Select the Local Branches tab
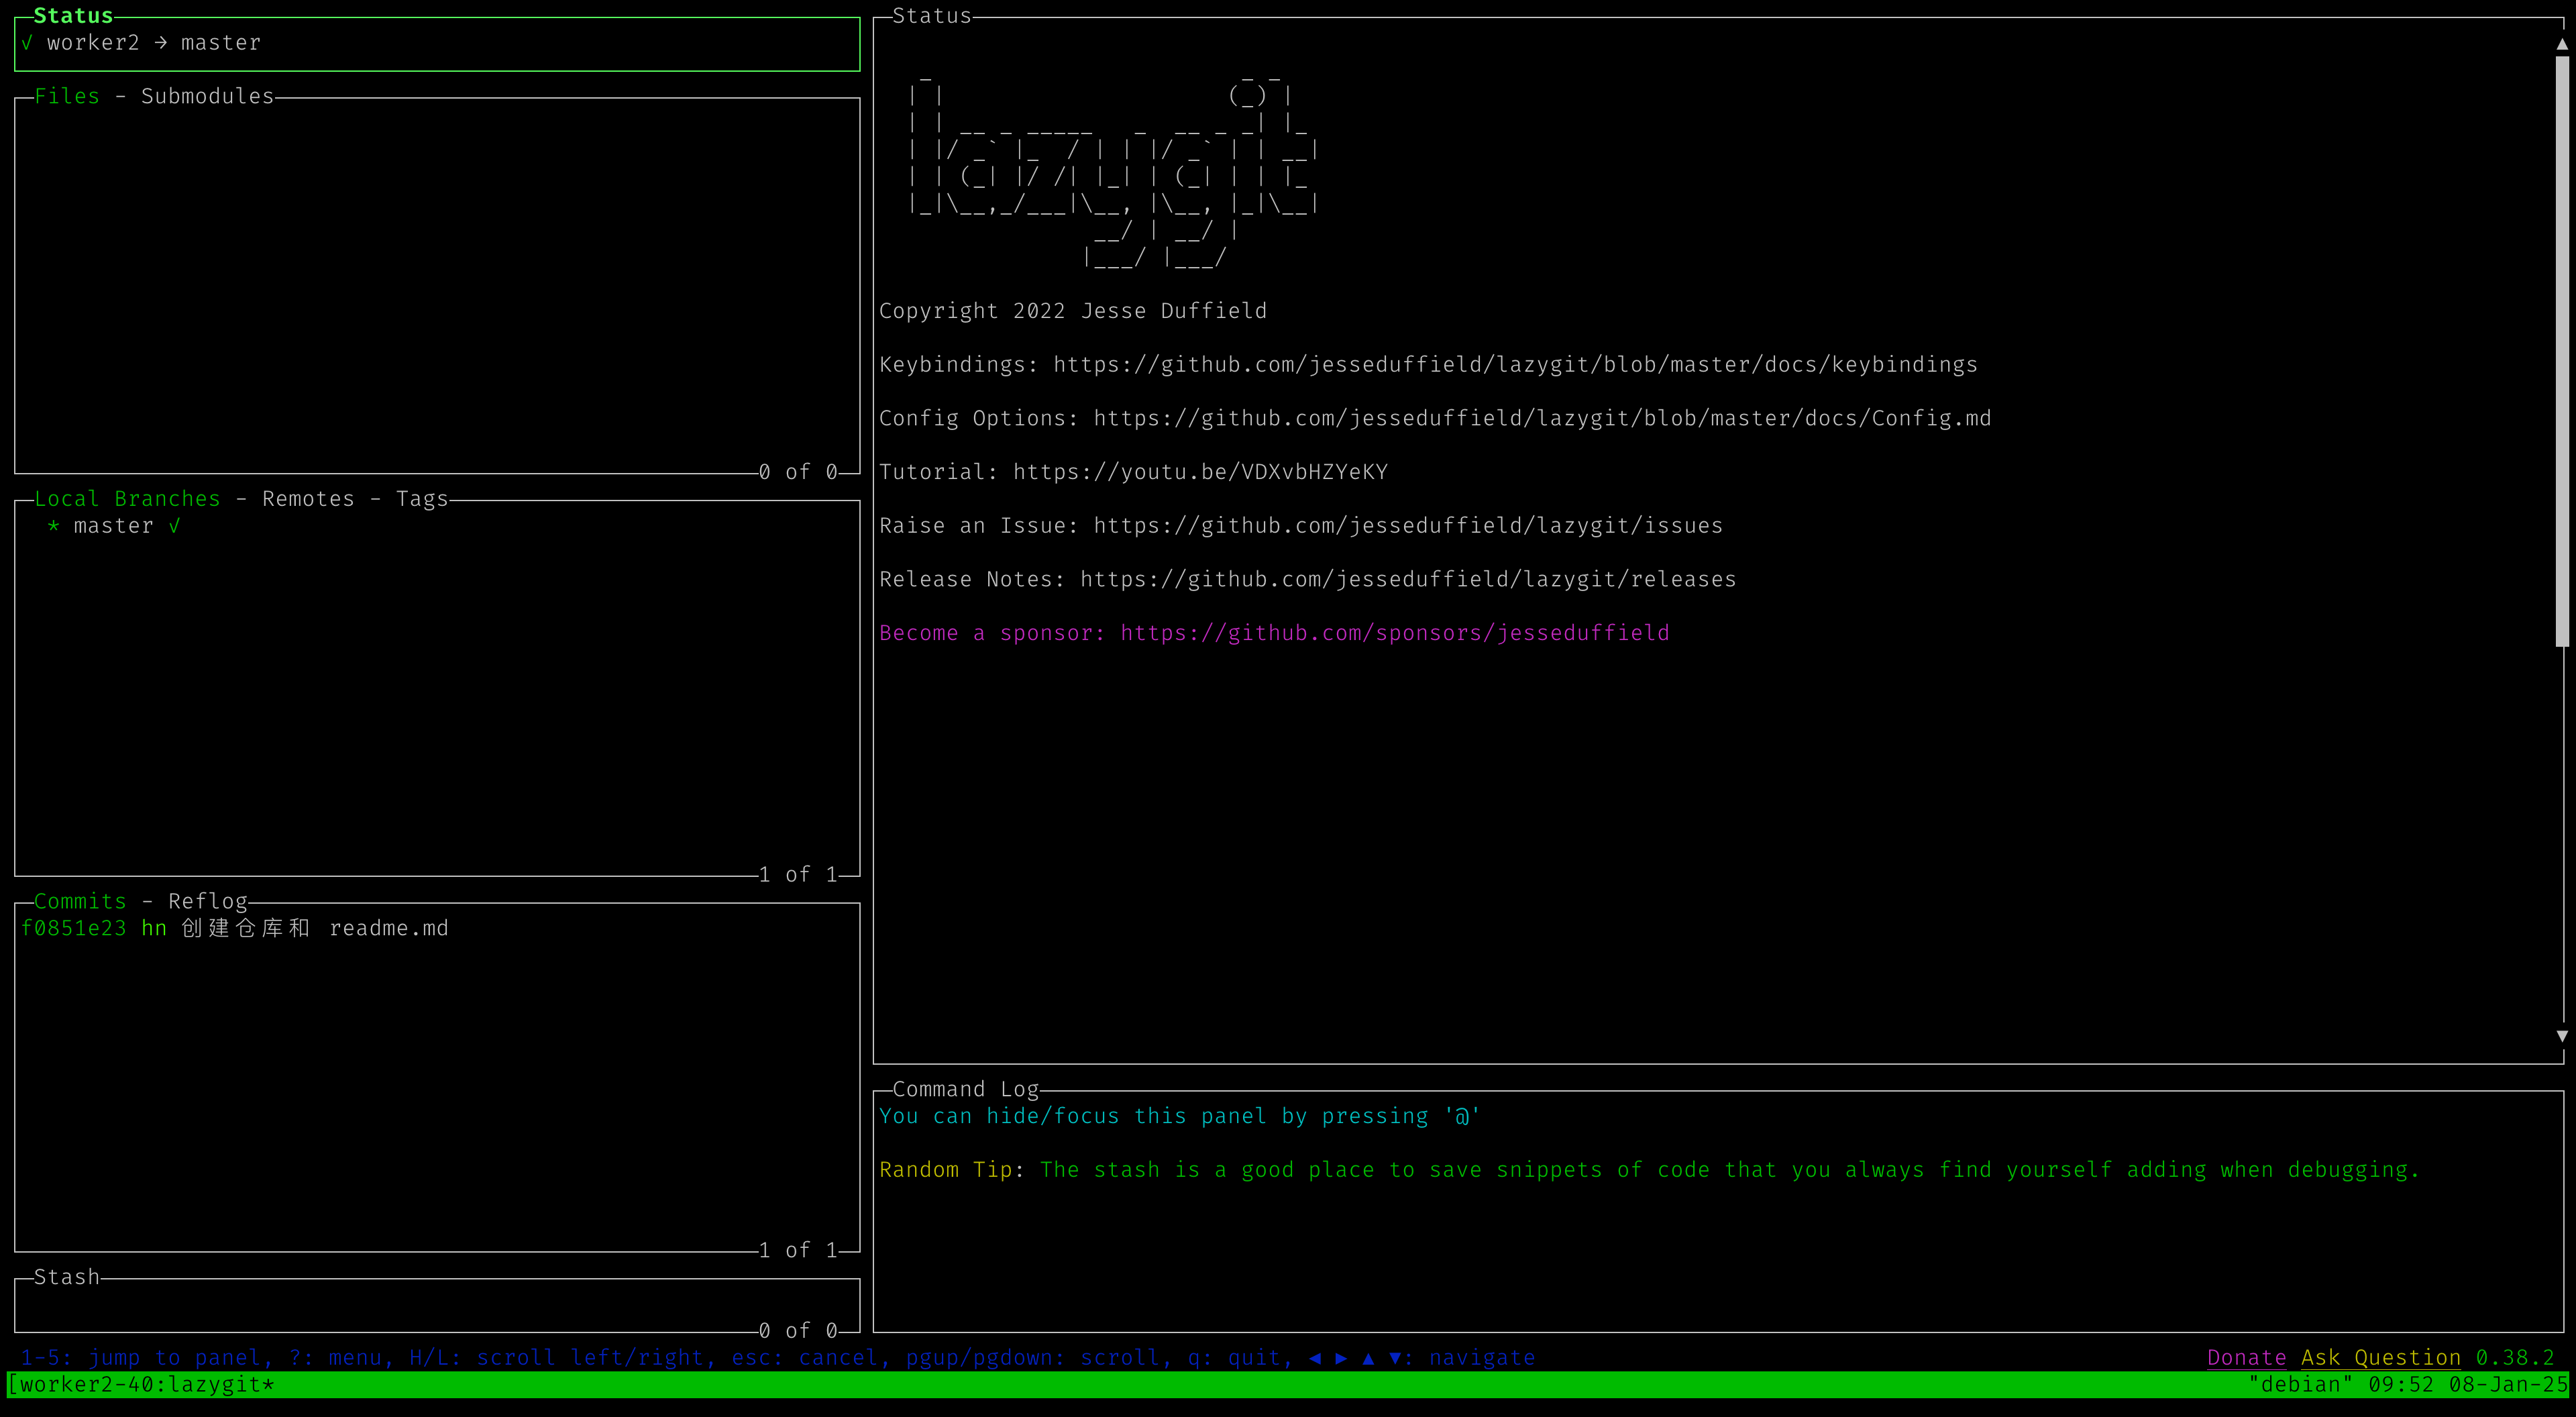 click(127, 498)
